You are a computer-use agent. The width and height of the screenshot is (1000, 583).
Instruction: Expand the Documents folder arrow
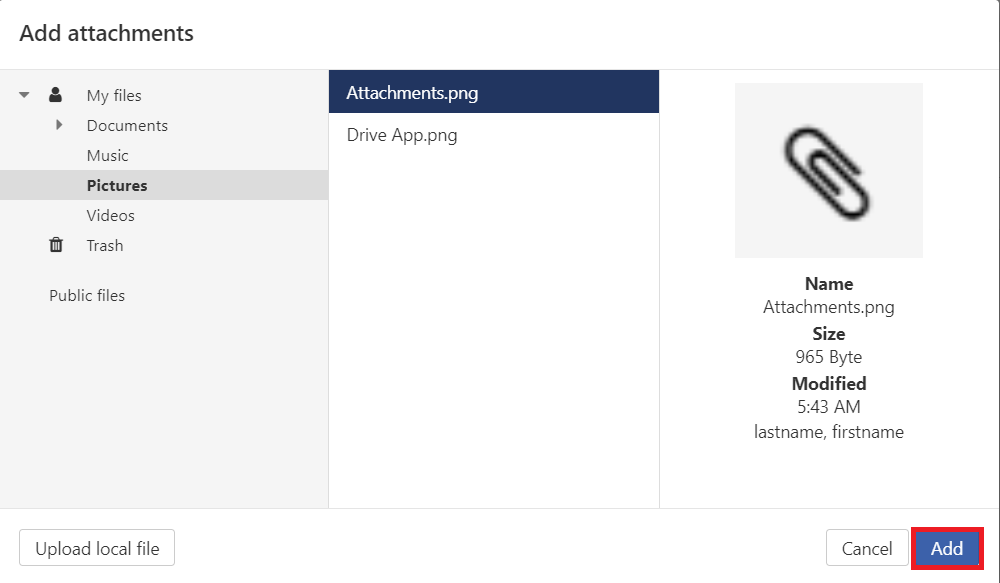click(59, 125)
